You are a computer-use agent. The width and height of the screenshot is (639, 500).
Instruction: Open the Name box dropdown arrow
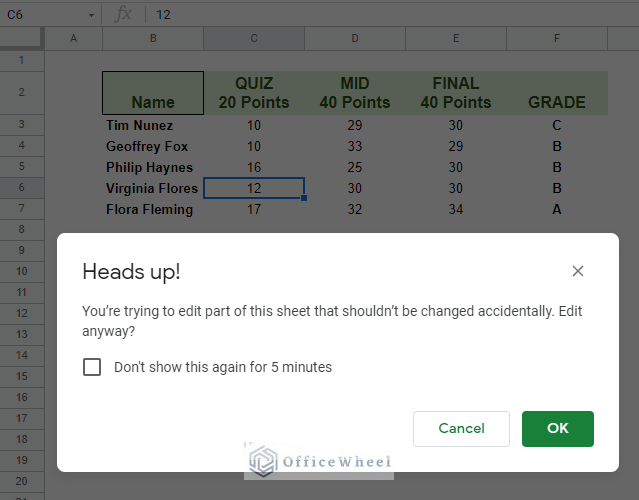tap(91, 15)
